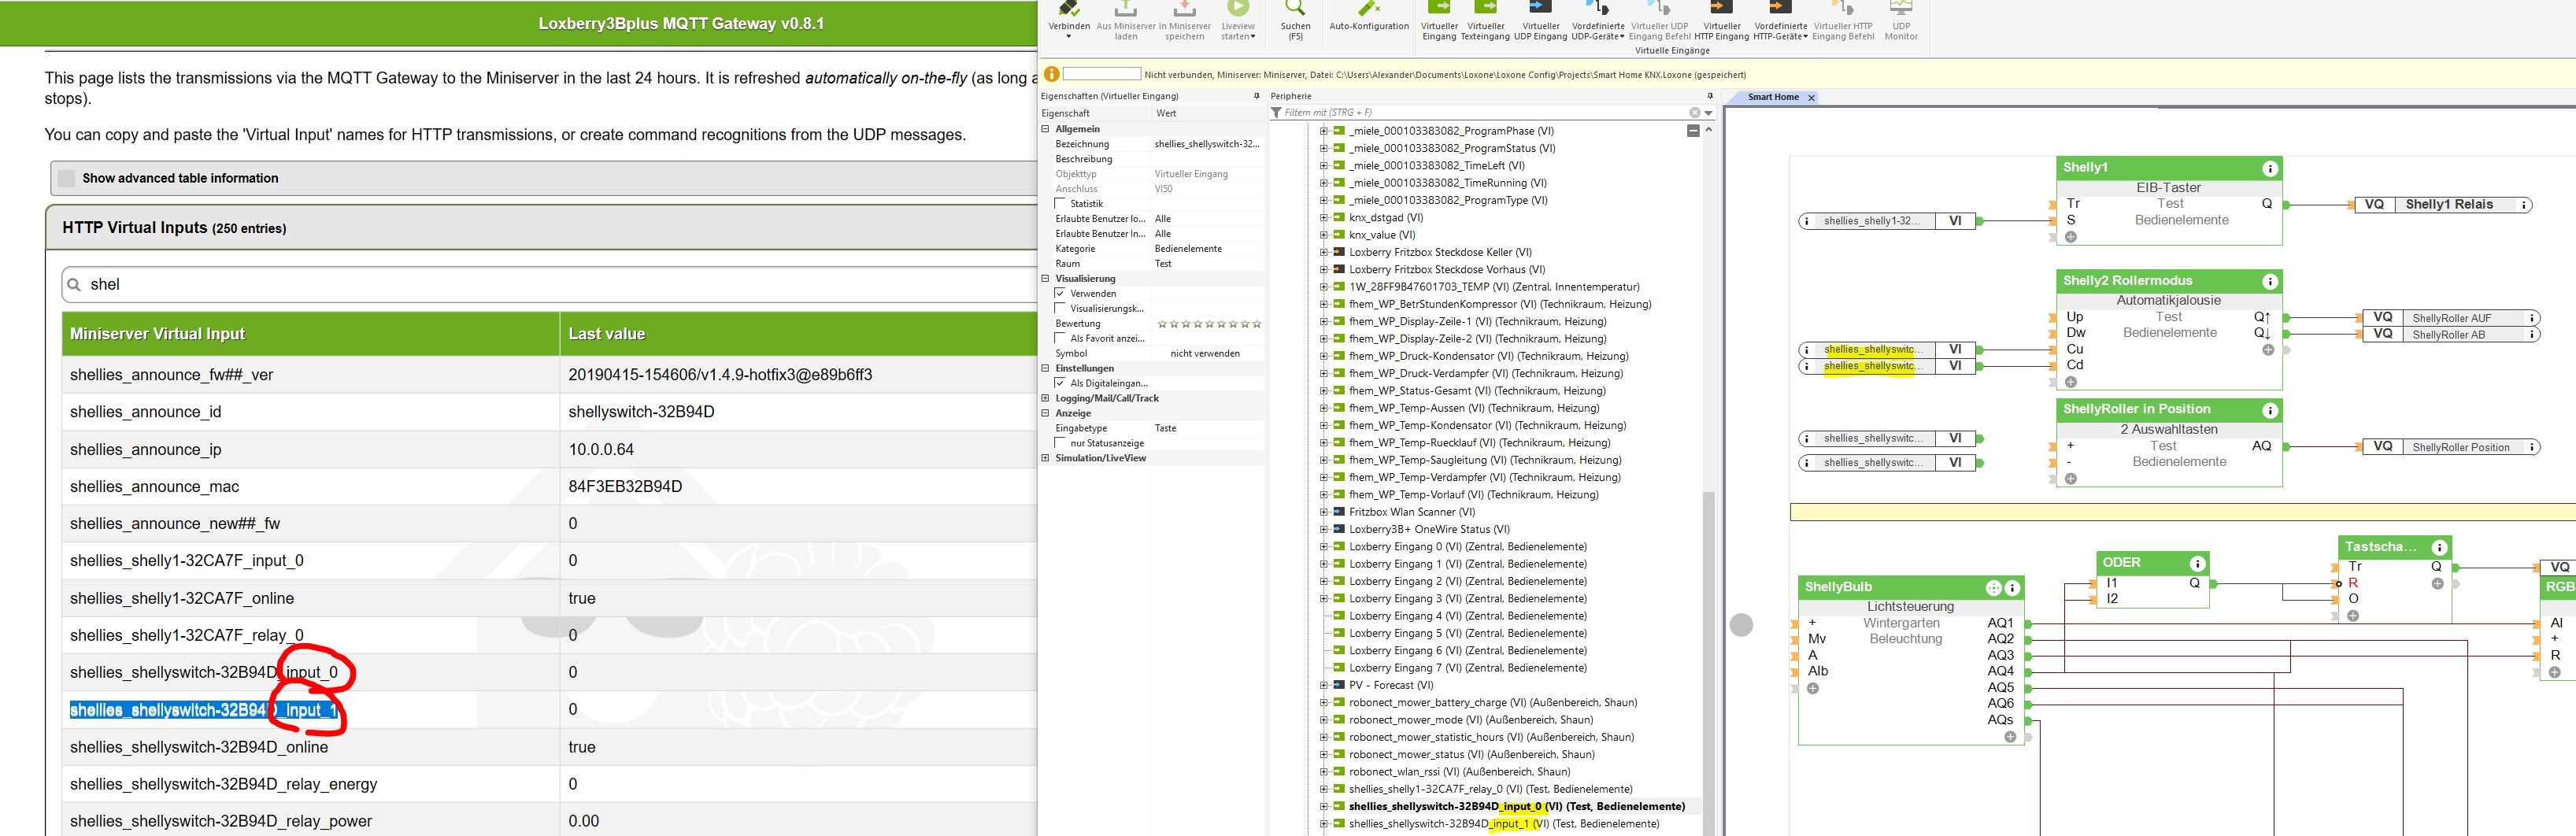Set Bewertung using the rating stars
This screenshot has width=2576, height=836.
pos(1209,324)
